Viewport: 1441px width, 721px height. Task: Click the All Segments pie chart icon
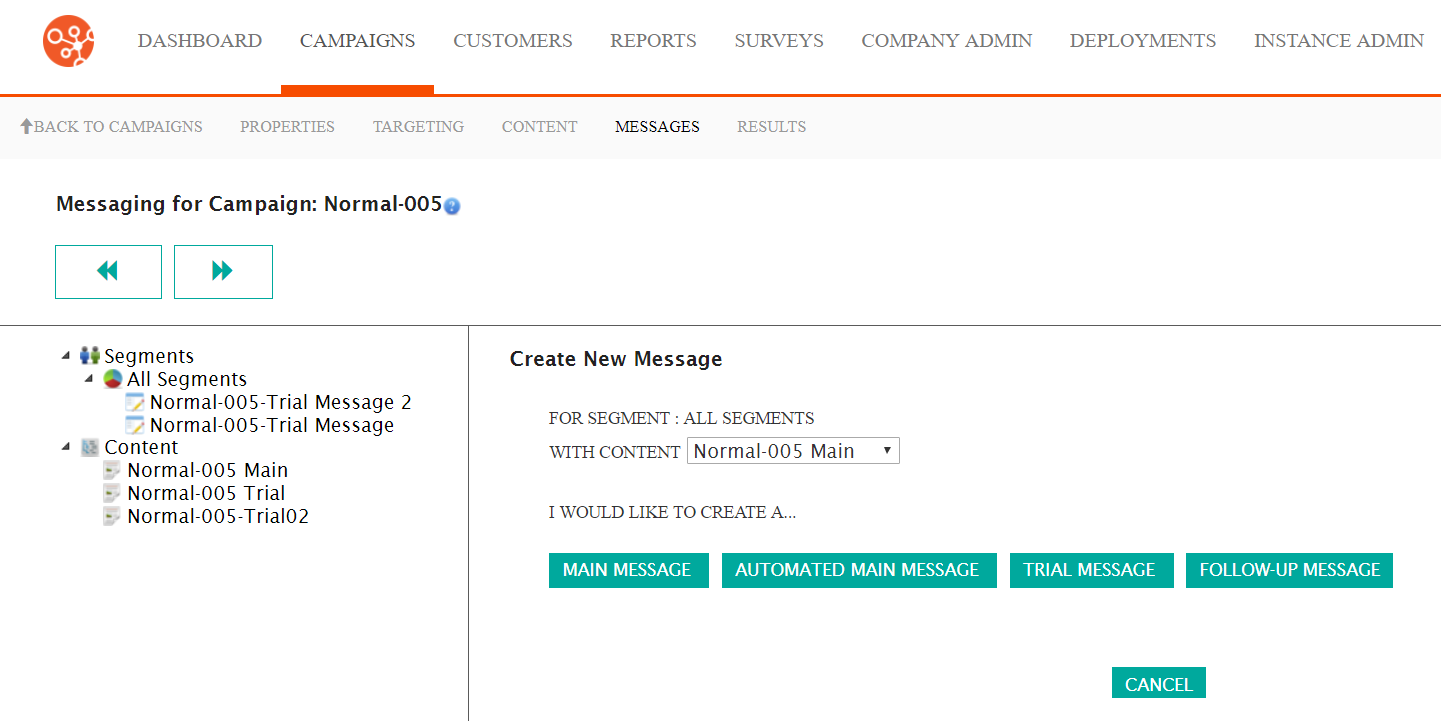[x=113, y=379]
